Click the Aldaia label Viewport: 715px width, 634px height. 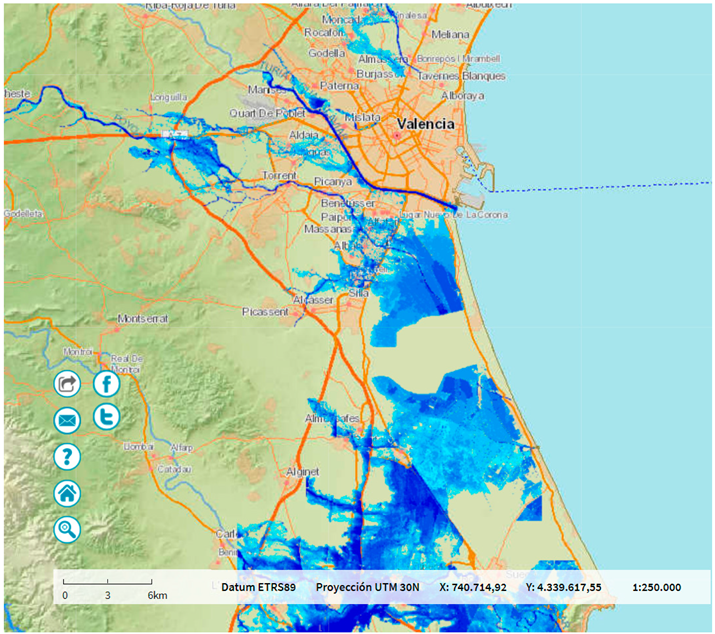[304, 135]
